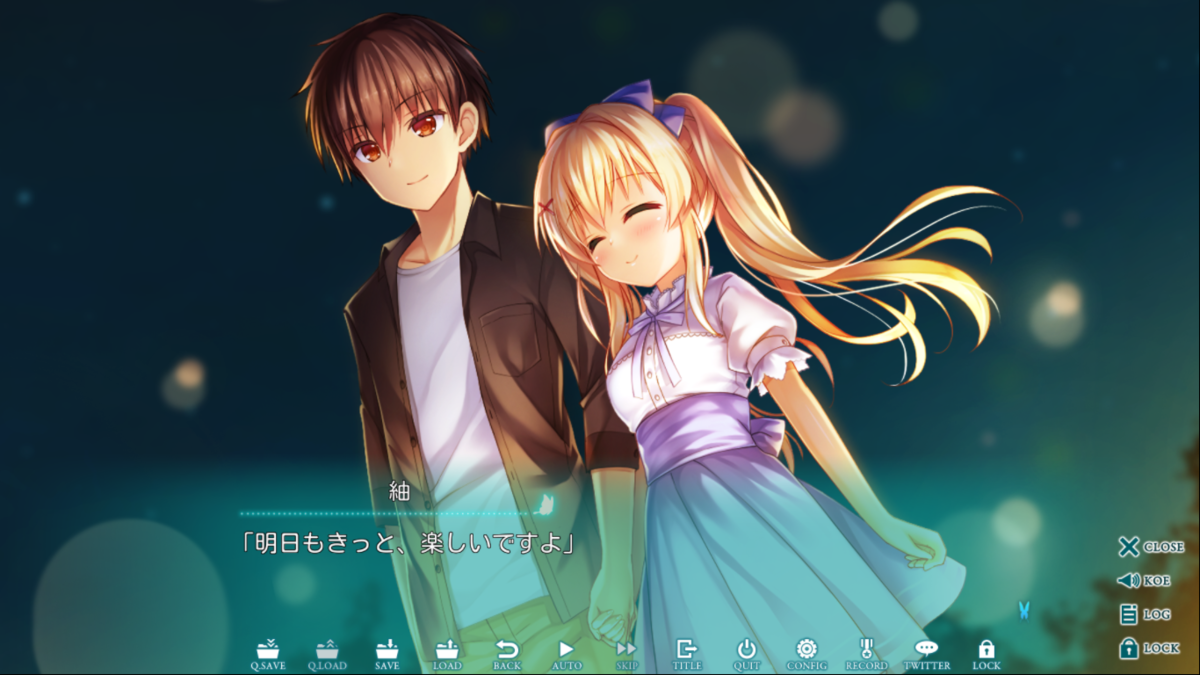Viewport: 1200px width, 675px height.
Task: Open the RECORD medal icon
Action: click(x=866, y=655)
